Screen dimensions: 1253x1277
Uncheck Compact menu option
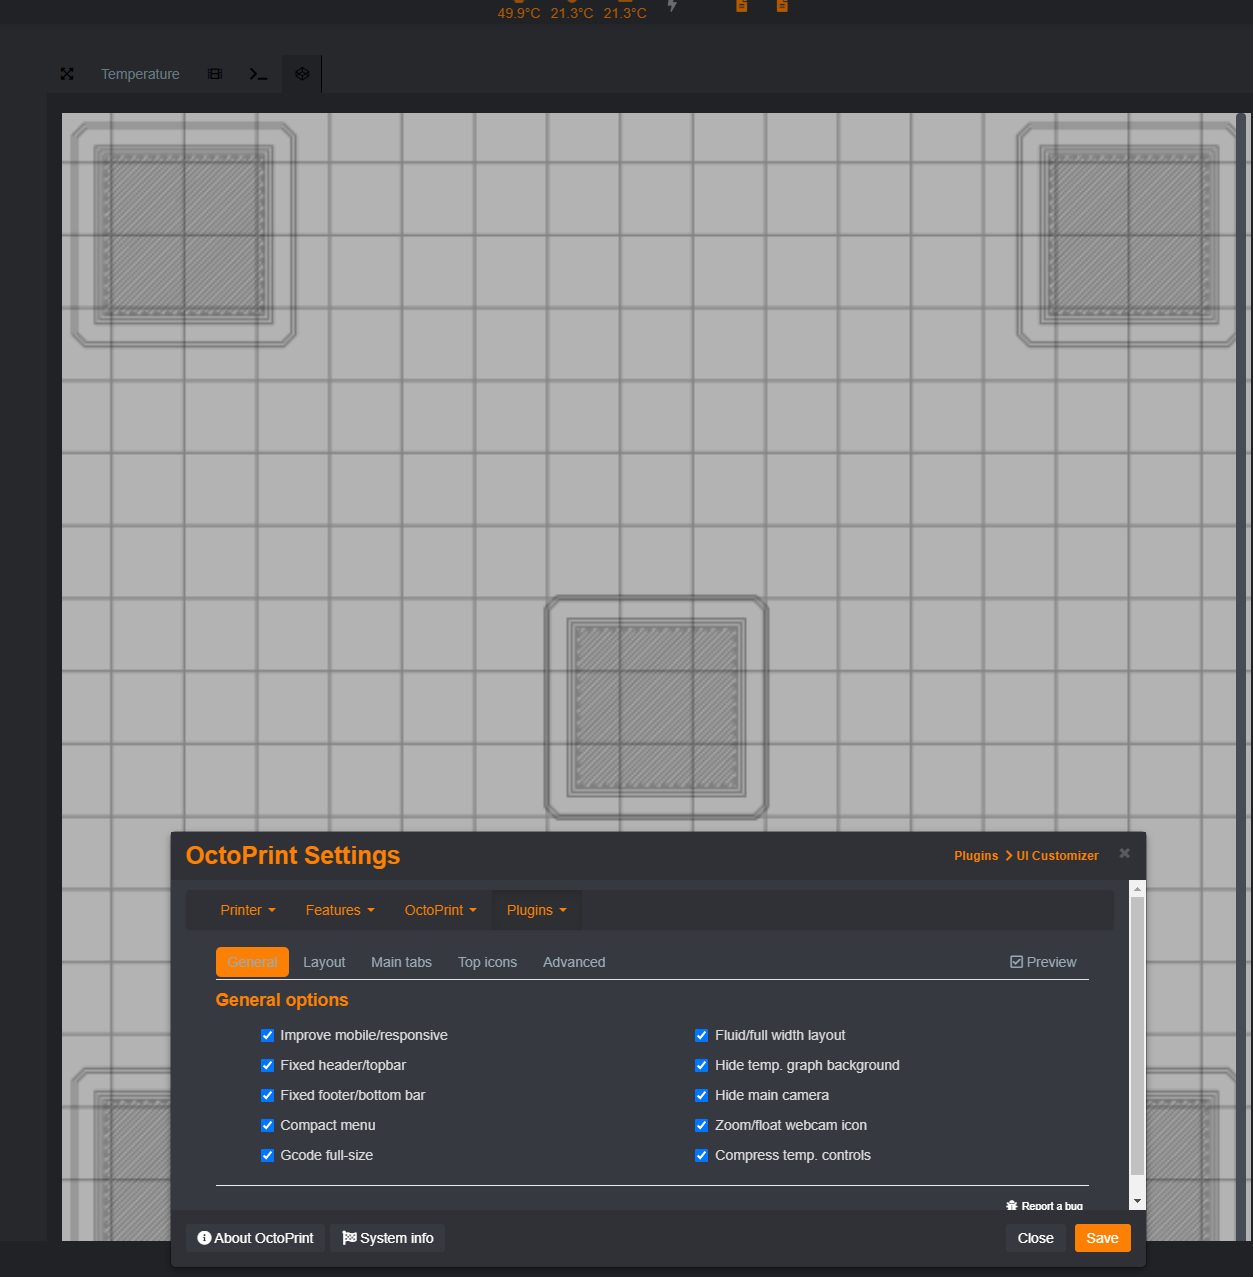[x=267, y=1125]
